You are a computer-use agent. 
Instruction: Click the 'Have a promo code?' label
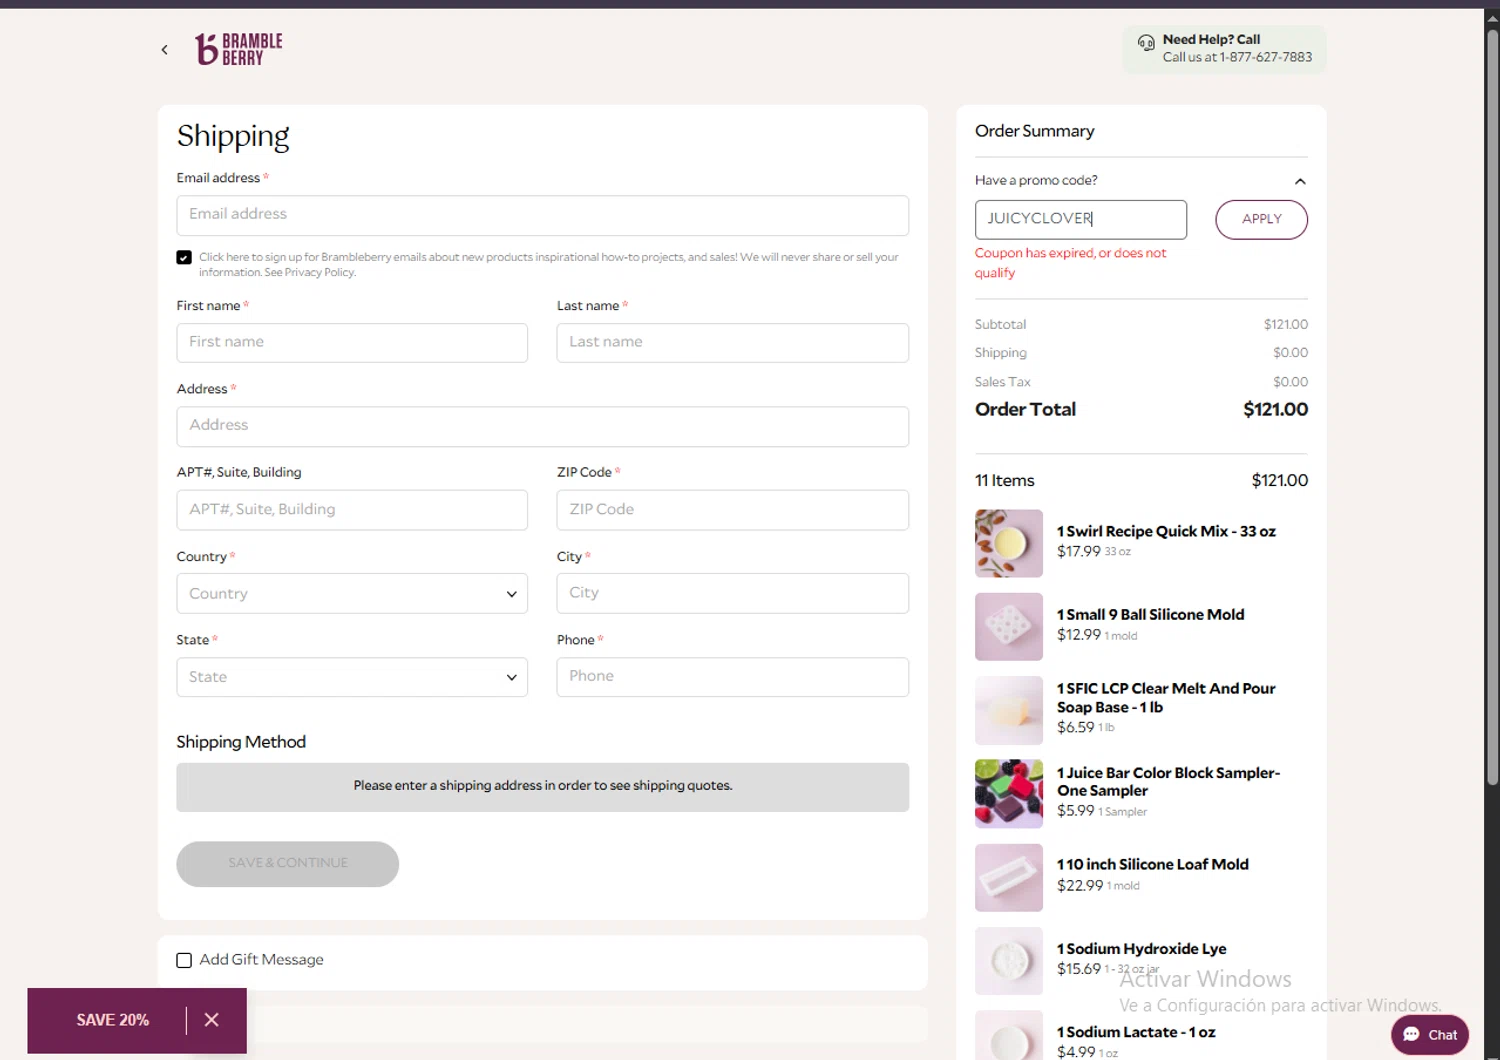click(x=1036, y=180)
